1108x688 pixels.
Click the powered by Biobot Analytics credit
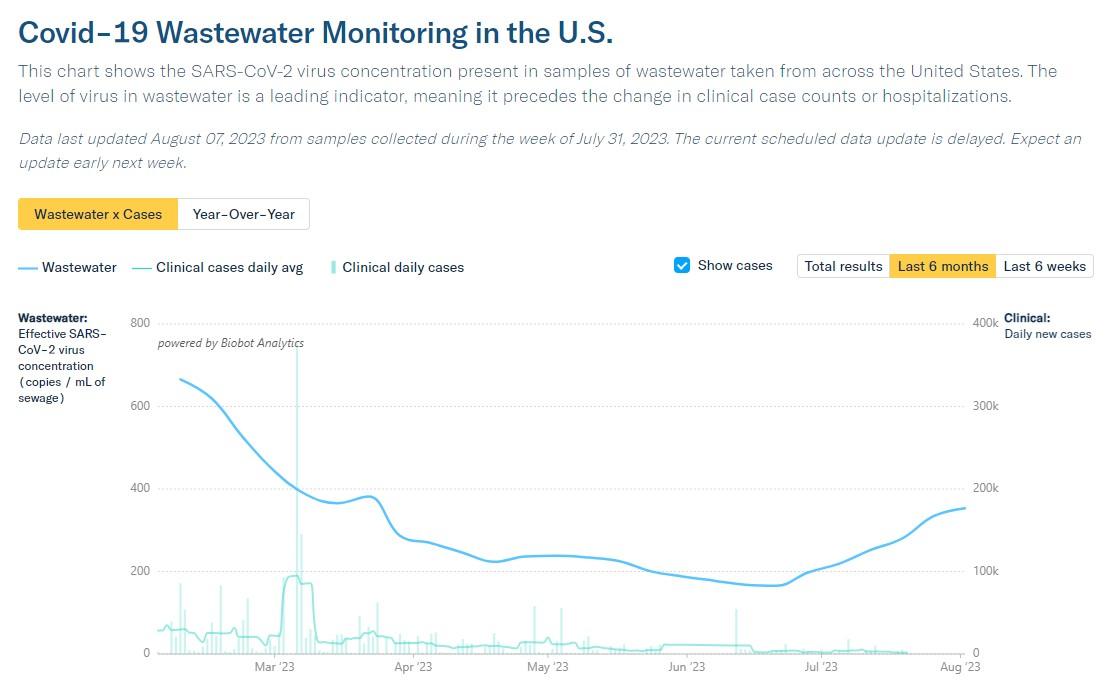point(230,343)
